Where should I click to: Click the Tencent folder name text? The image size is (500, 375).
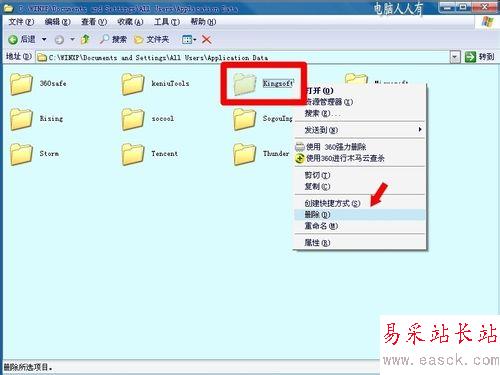(x=164, y=154)
